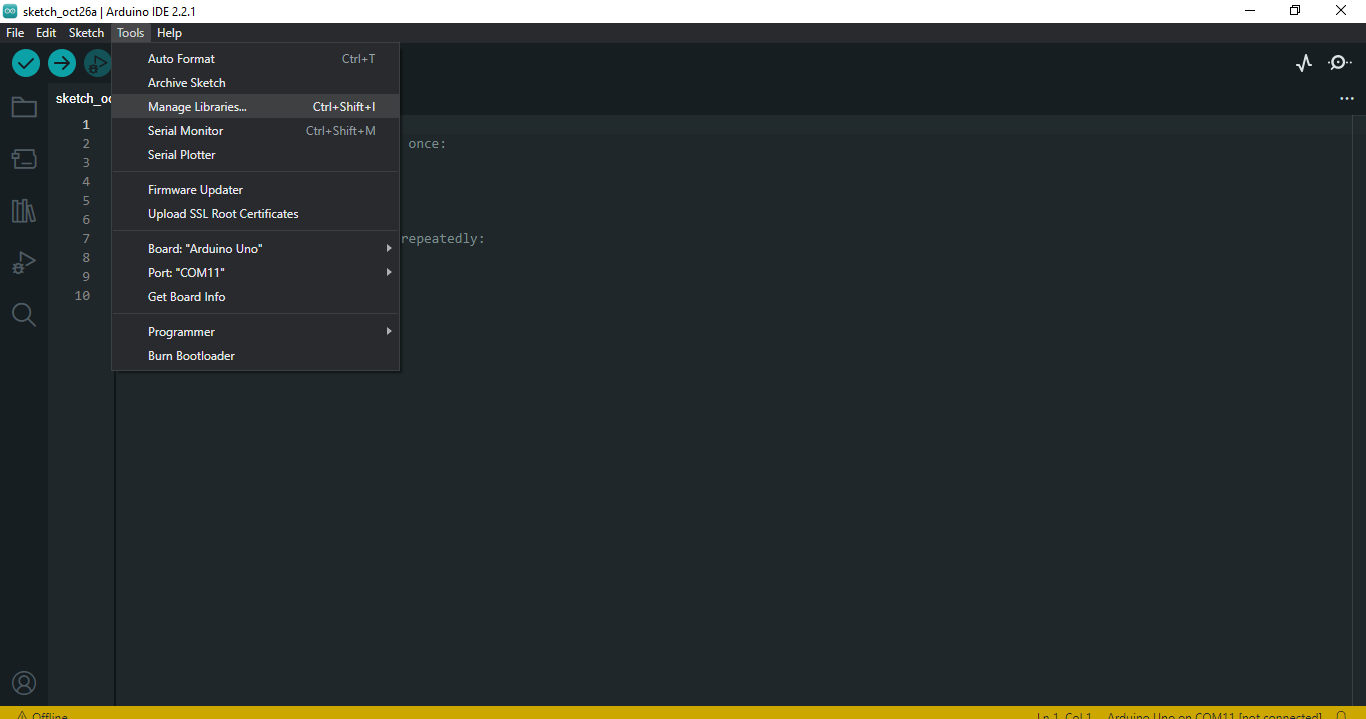
Task: Open the Serial Monitor icon top right
Action: click(1339, 62)
